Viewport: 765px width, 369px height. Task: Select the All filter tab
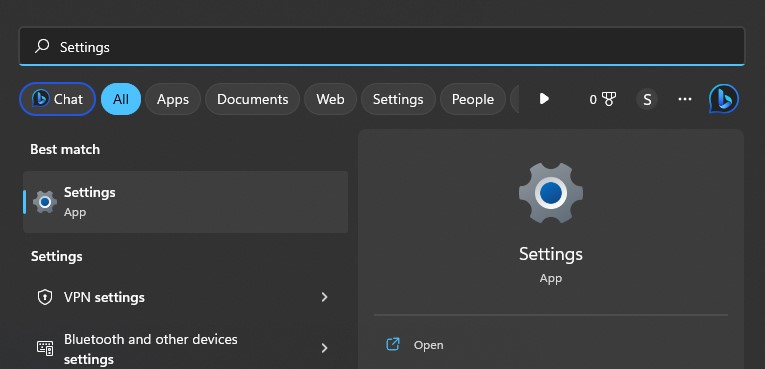click(x=121, y=99)
